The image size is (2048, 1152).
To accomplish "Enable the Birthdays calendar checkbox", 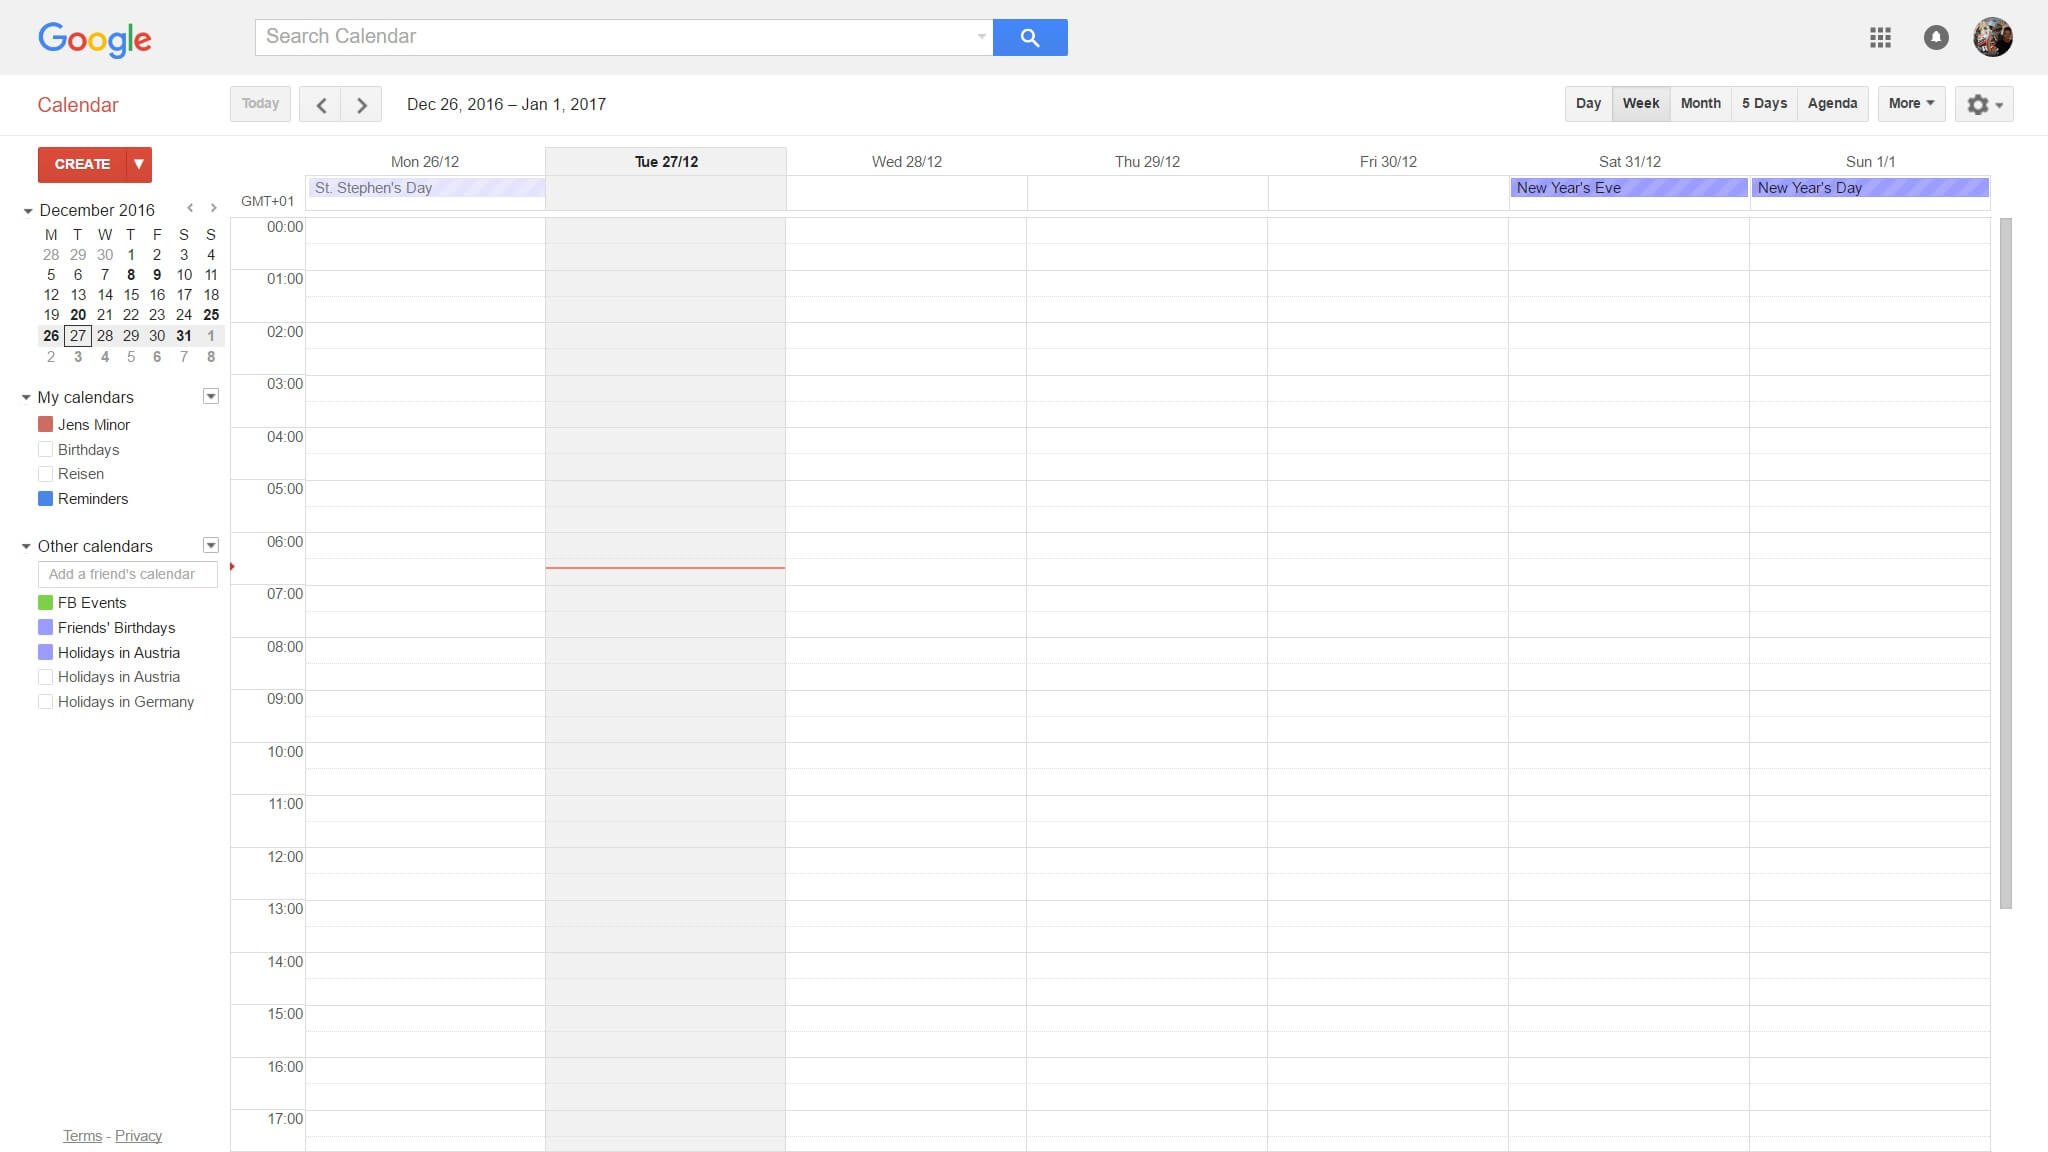I will [45, 450].
